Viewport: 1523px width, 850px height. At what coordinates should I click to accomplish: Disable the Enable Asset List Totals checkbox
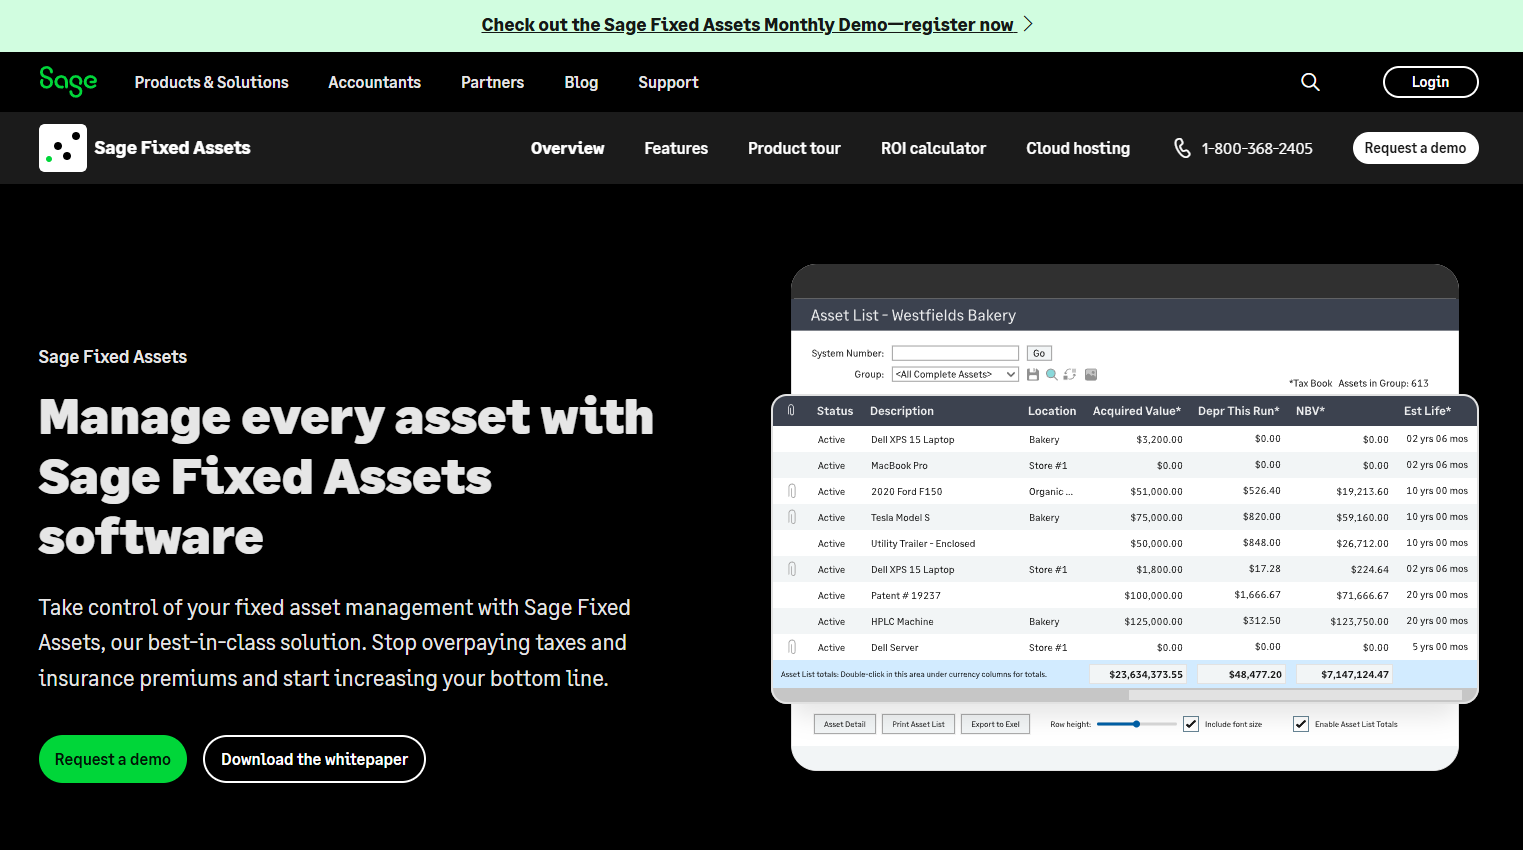coord(1301,723)
